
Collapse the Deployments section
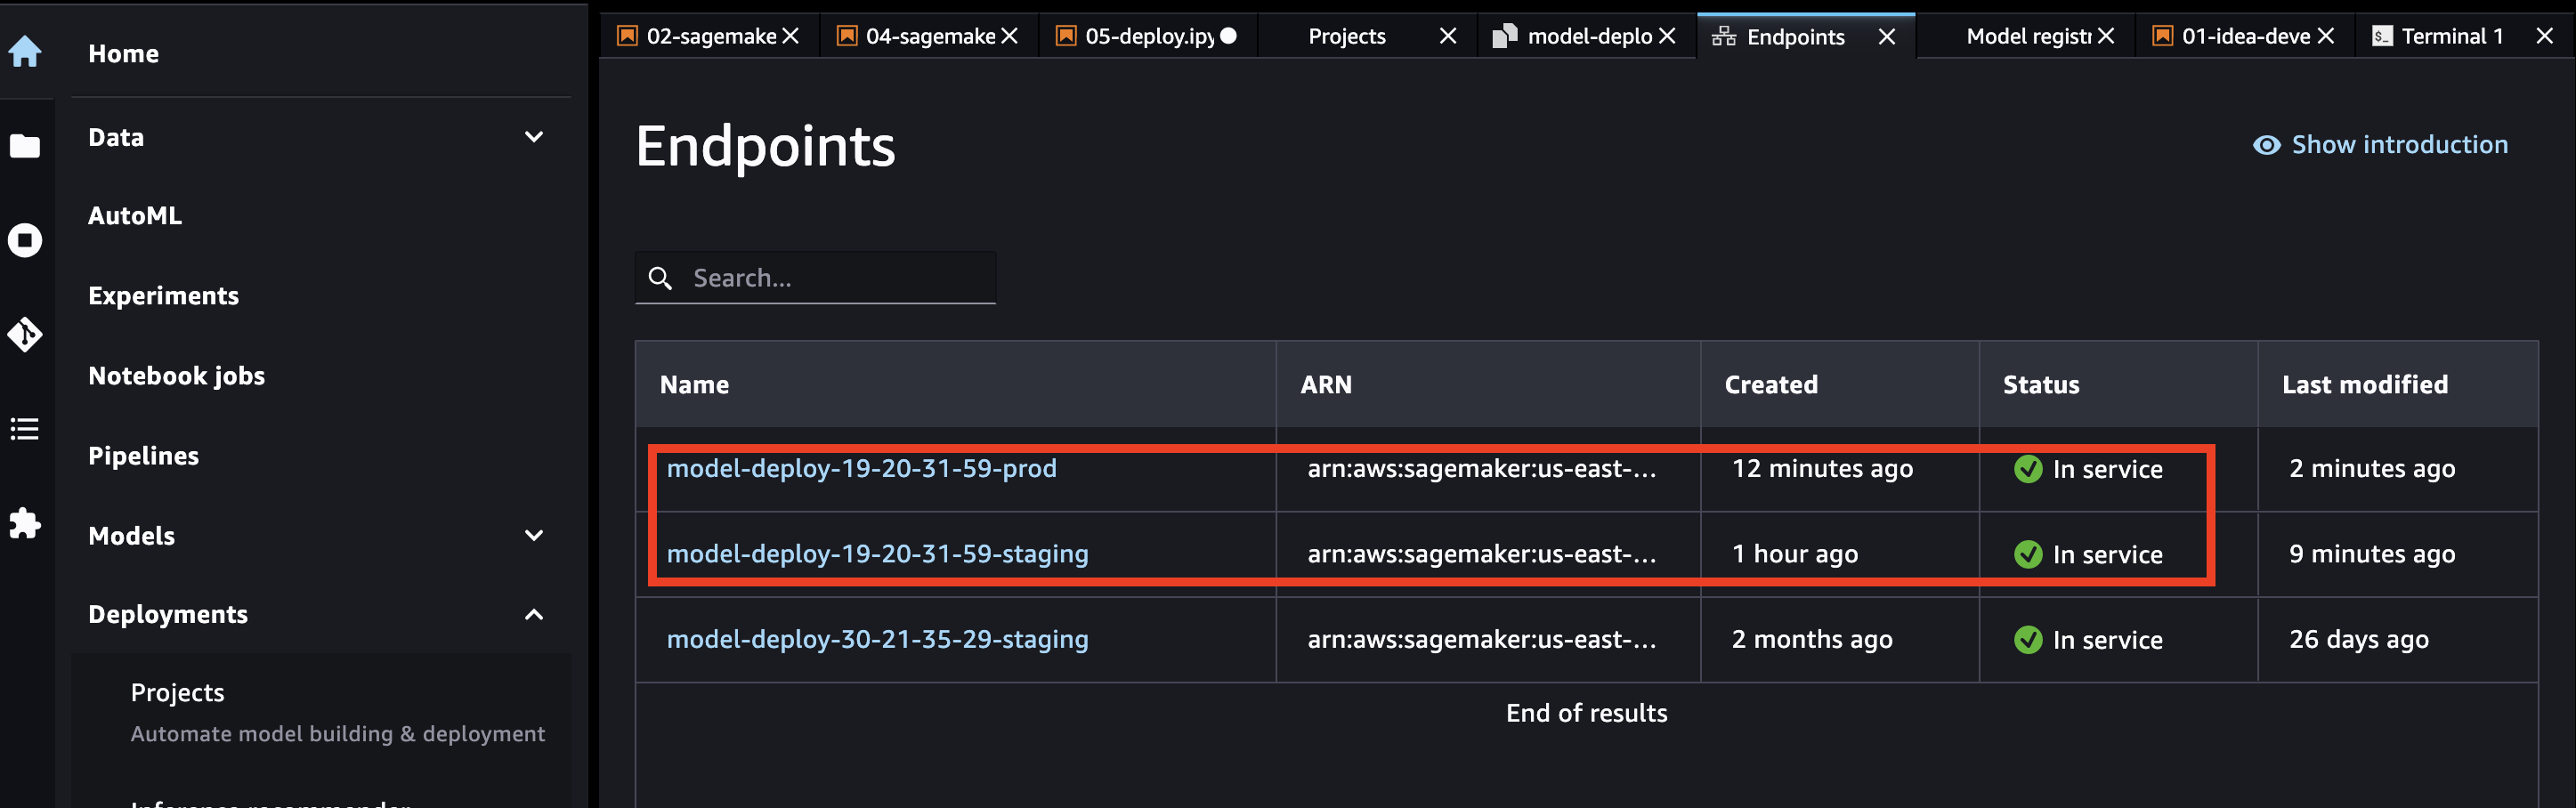coord(534,614)
